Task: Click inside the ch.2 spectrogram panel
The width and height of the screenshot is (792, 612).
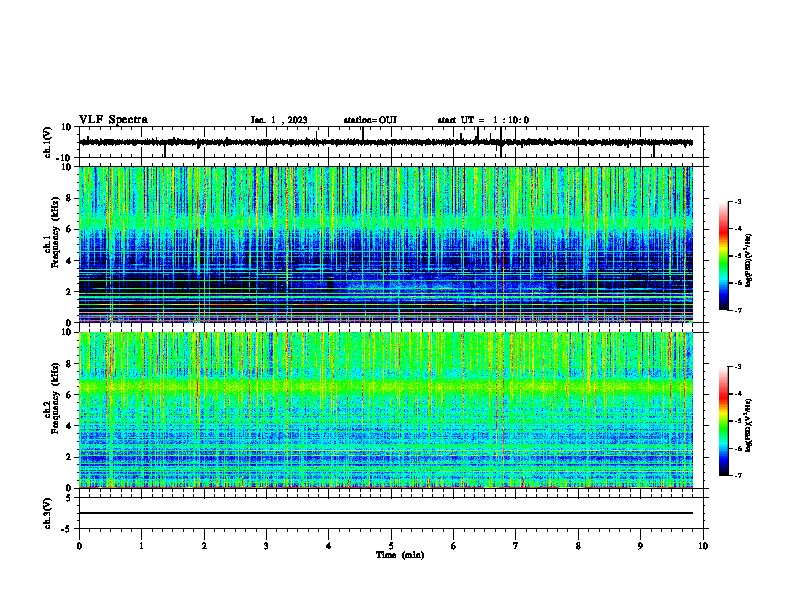Action: point(386,410)
